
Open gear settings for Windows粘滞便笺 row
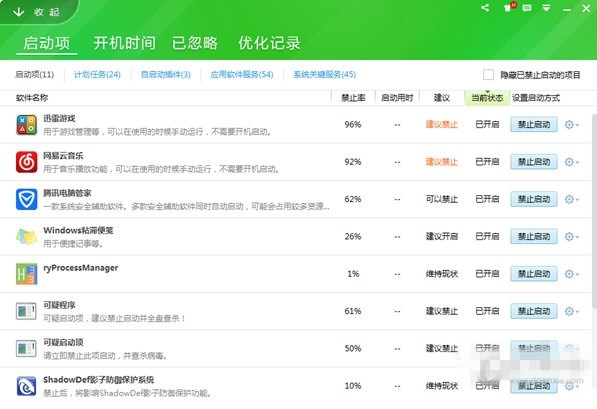click(571, 236)
